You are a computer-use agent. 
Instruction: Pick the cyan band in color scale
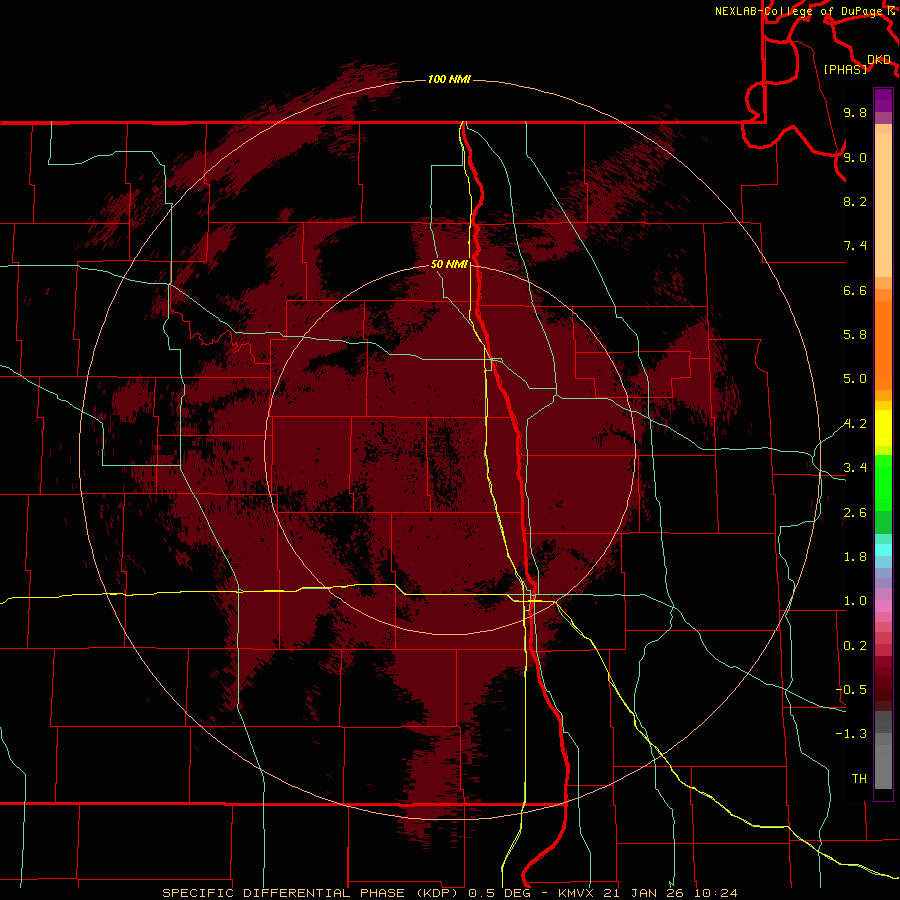[883, 550]
